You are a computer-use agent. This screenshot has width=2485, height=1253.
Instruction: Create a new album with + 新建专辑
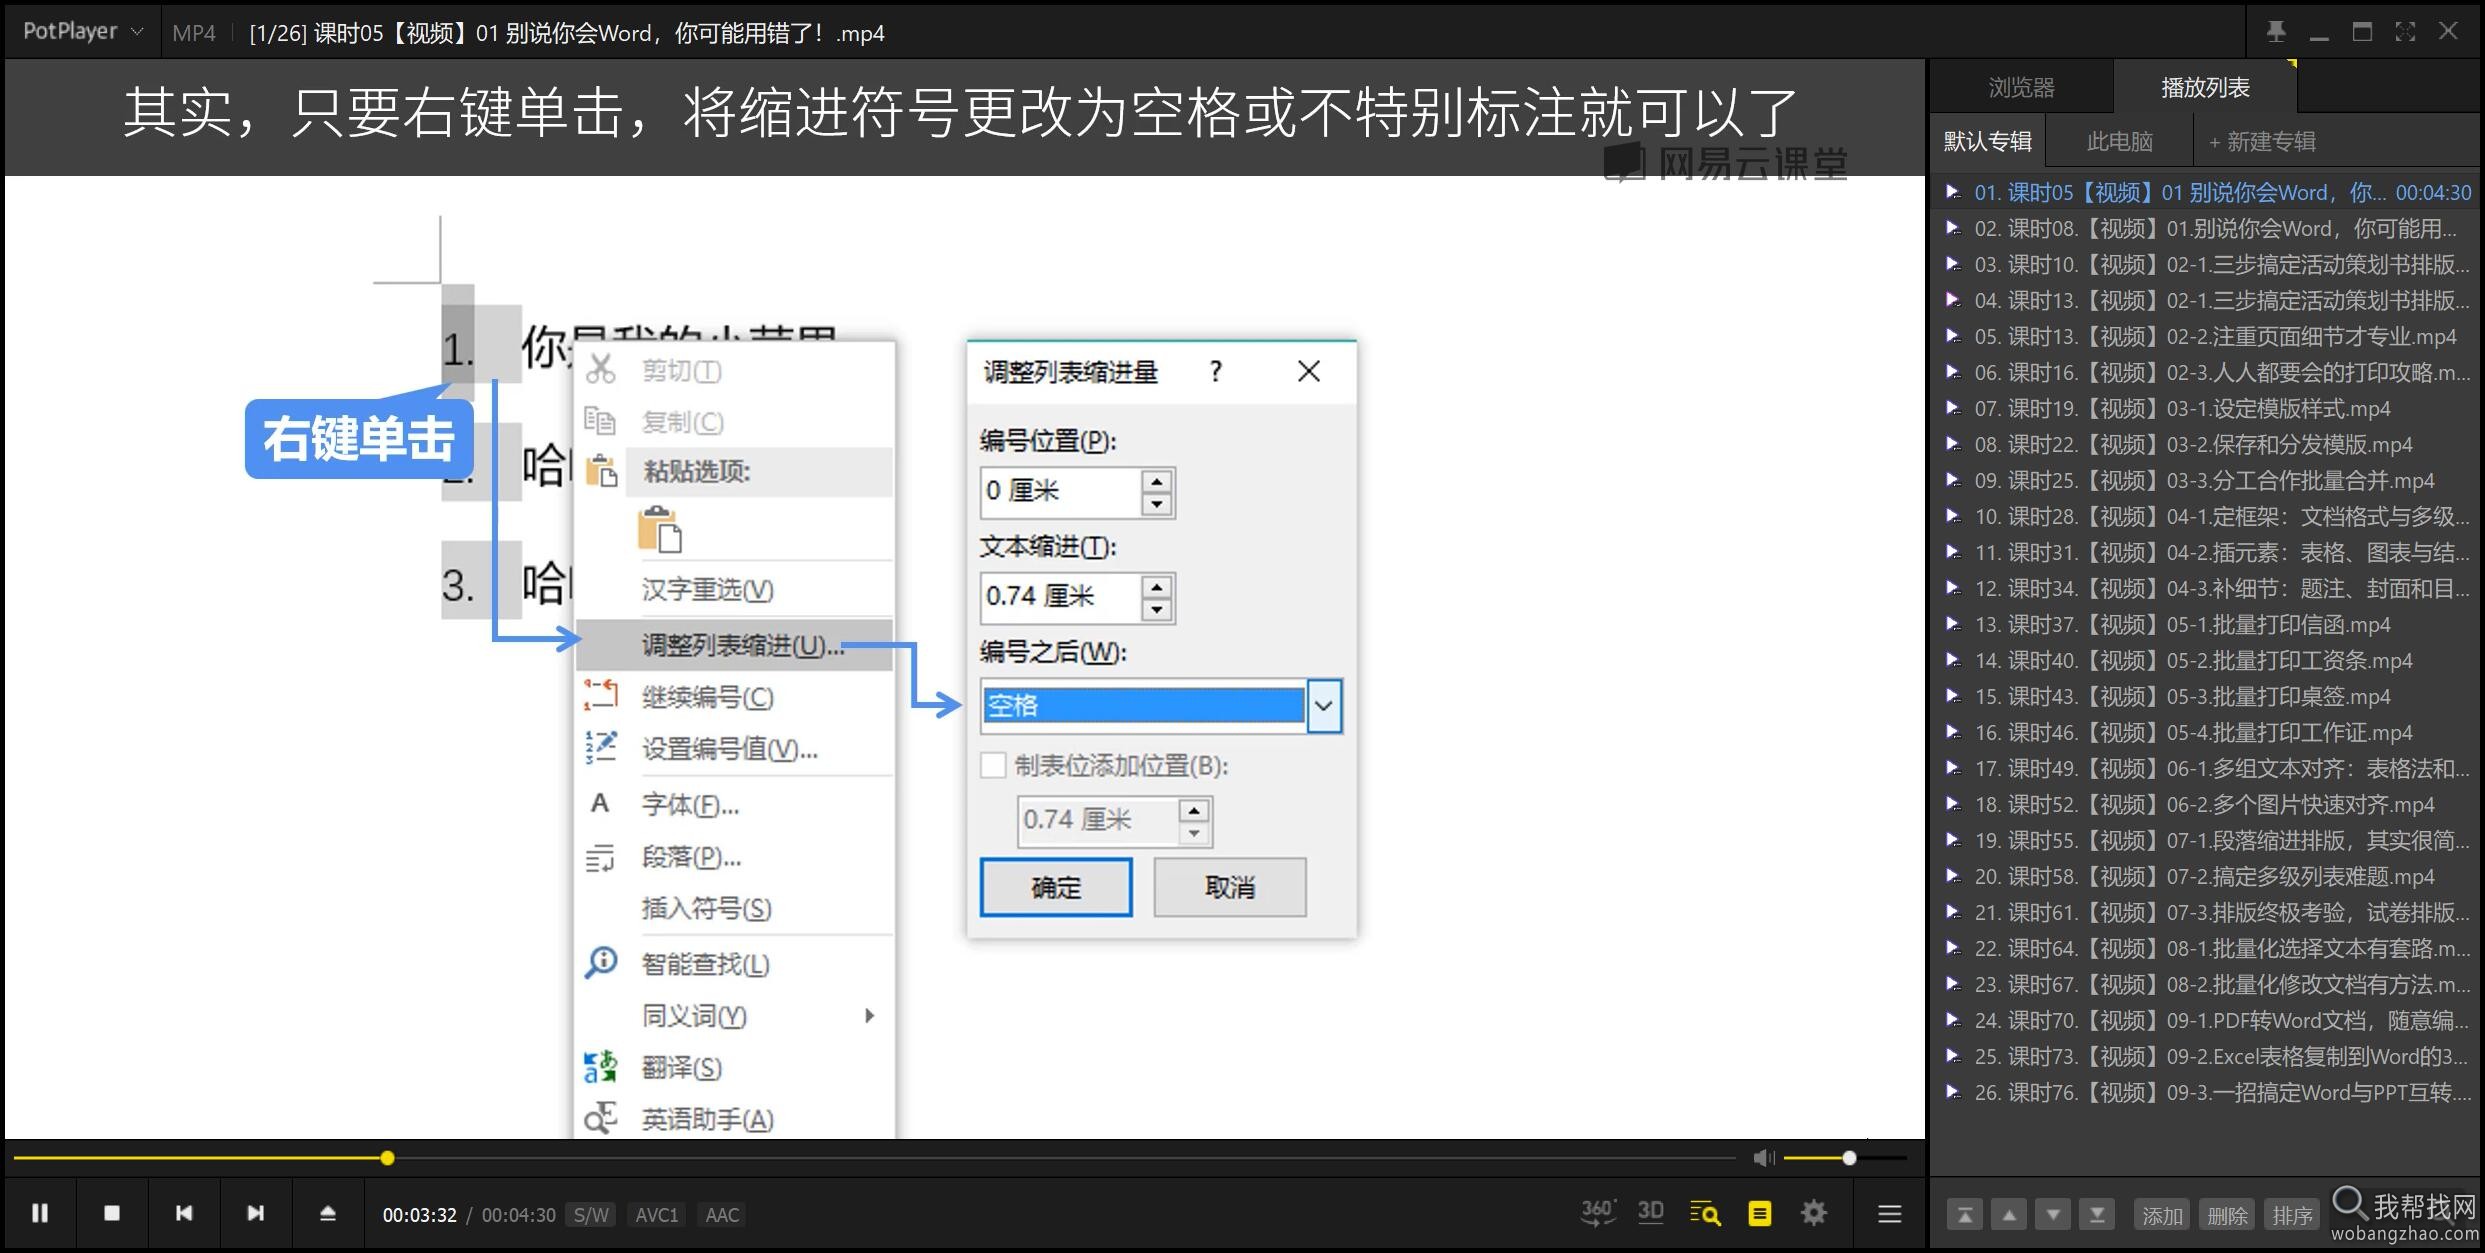2262,141
